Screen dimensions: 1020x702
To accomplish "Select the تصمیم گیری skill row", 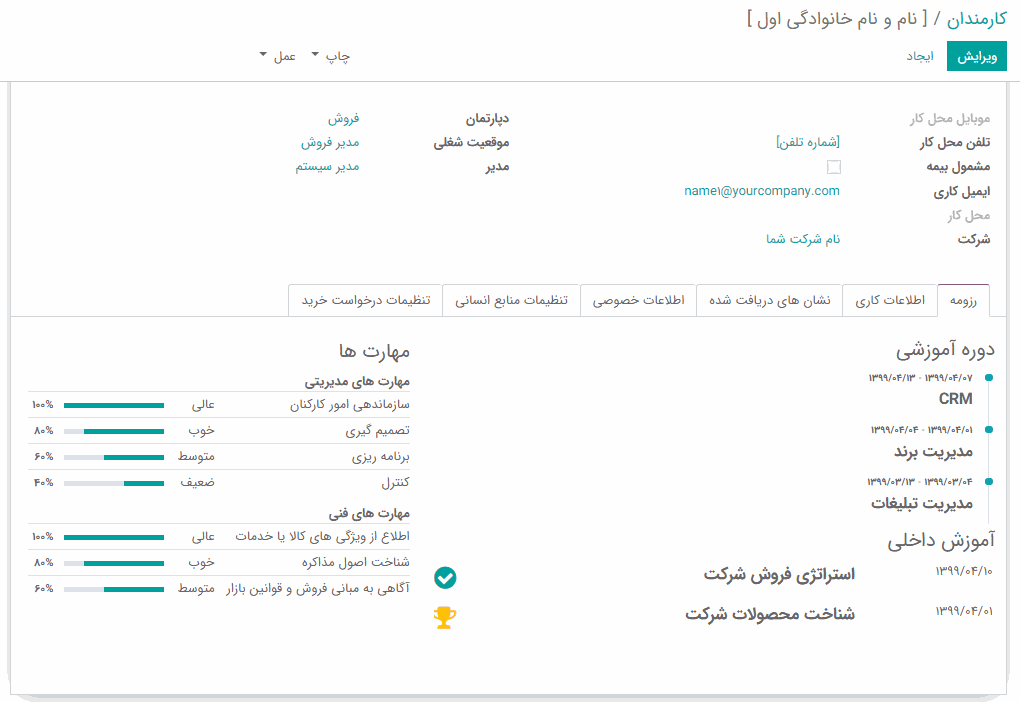I will [x=220, y=431].
